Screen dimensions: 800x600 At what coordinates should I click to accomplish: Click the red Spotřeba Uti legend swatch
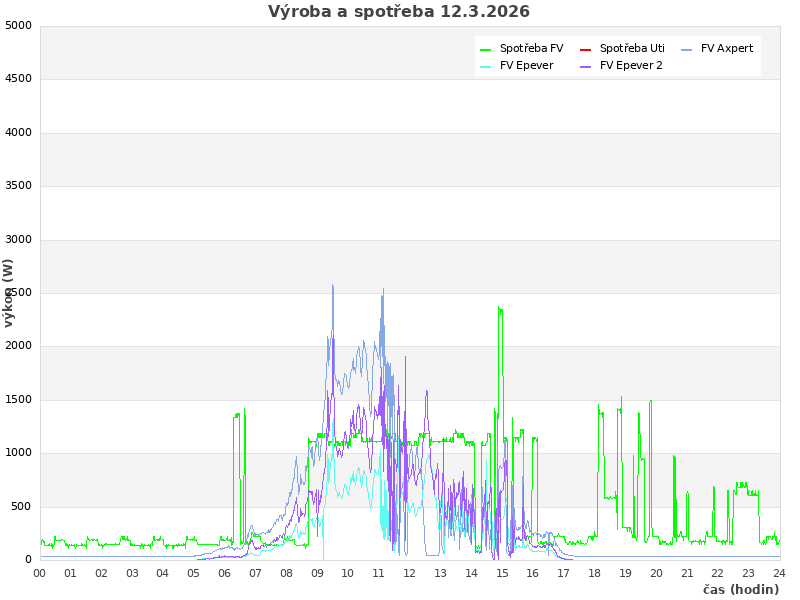point(586,49)
